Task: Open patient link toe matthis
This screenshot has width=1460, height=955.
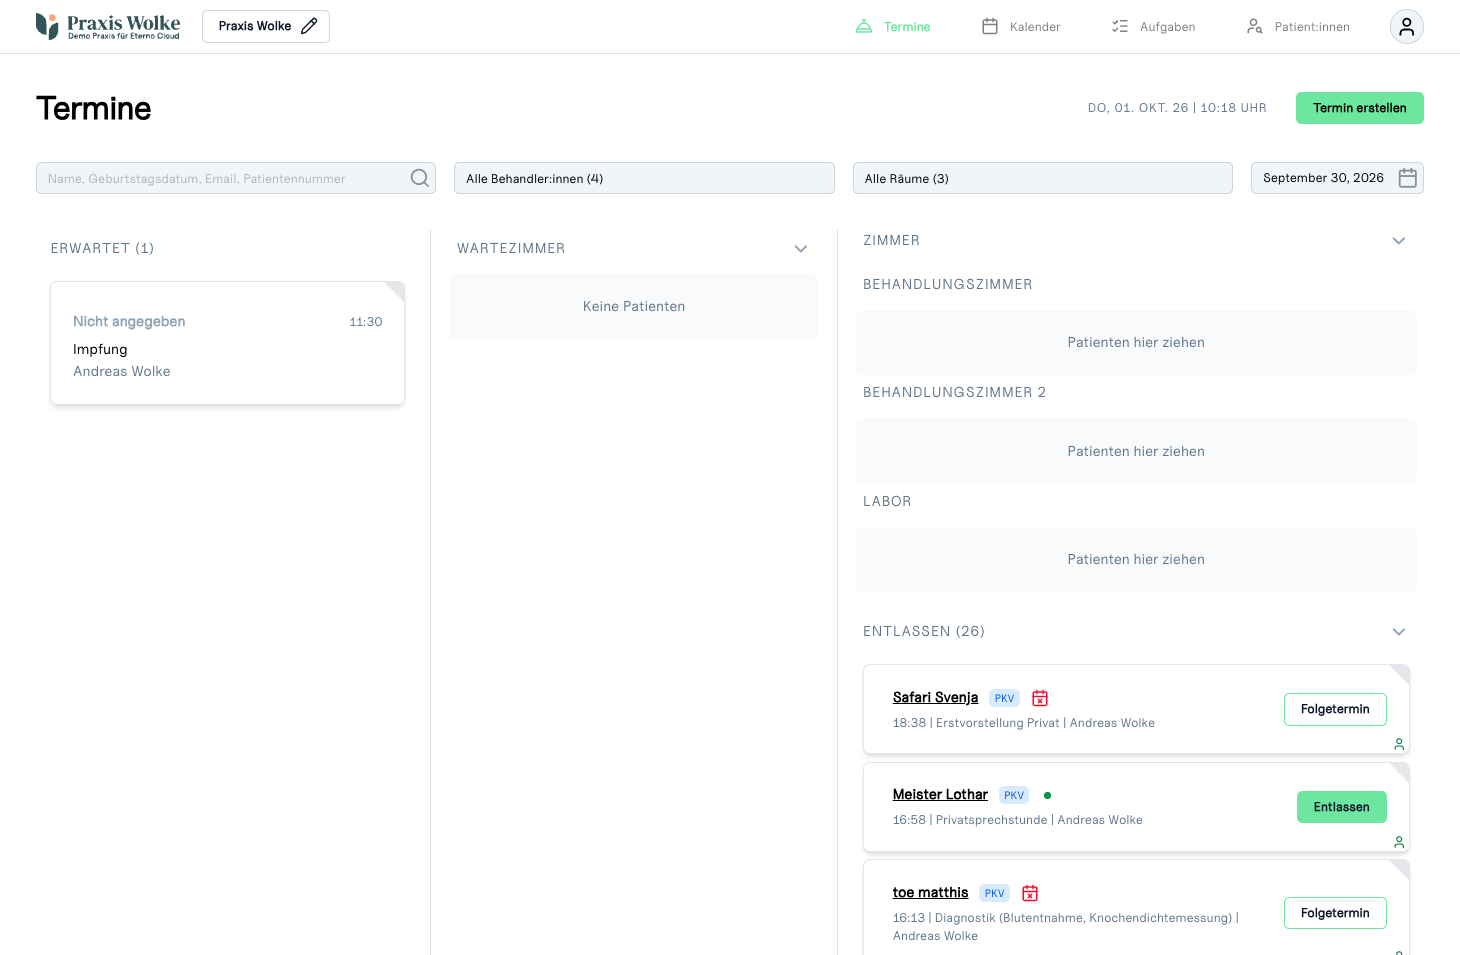Action: point(930,893)
